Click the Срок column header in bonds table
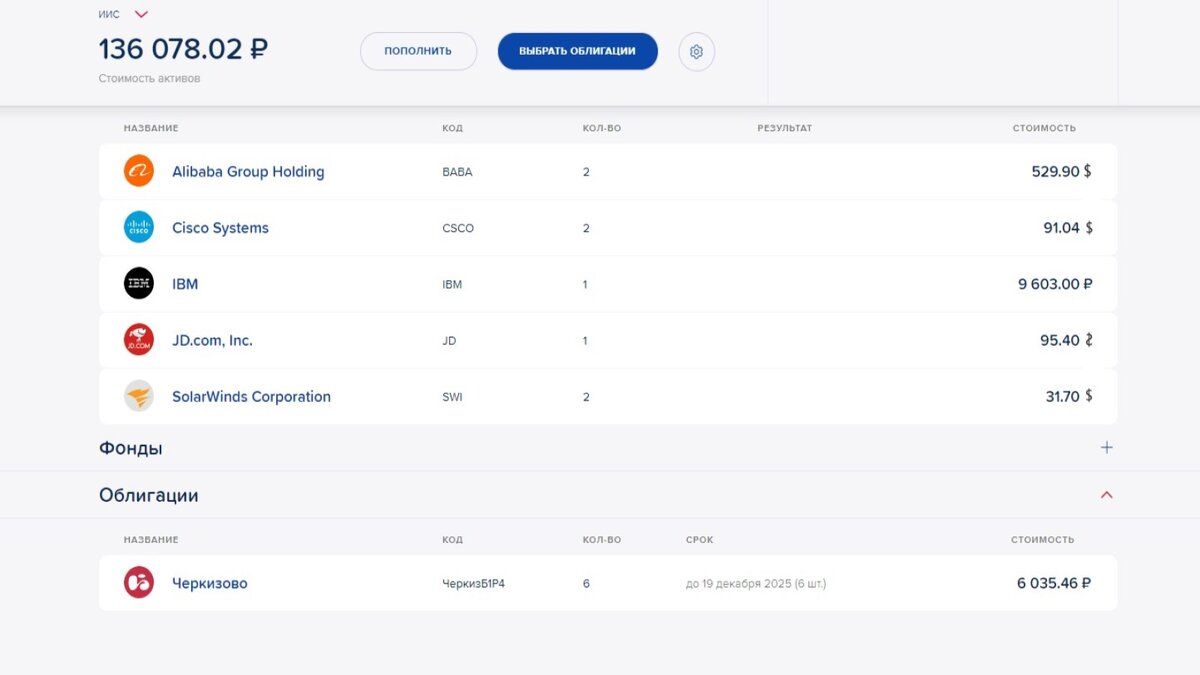Image resolution: width=1200 pixels, height=675 pixels. (700, 540)
